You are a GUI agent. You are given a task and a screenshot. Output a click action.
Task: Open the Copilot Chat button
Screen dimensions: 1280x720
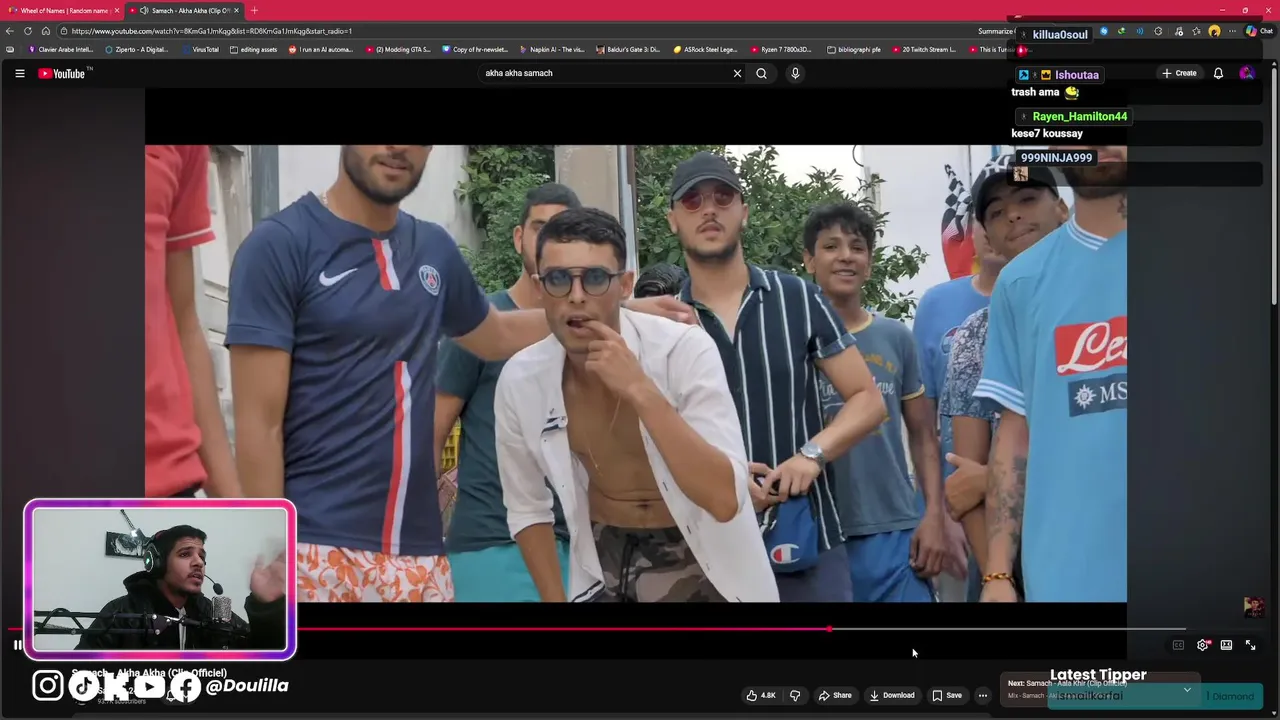(1259, 31)
